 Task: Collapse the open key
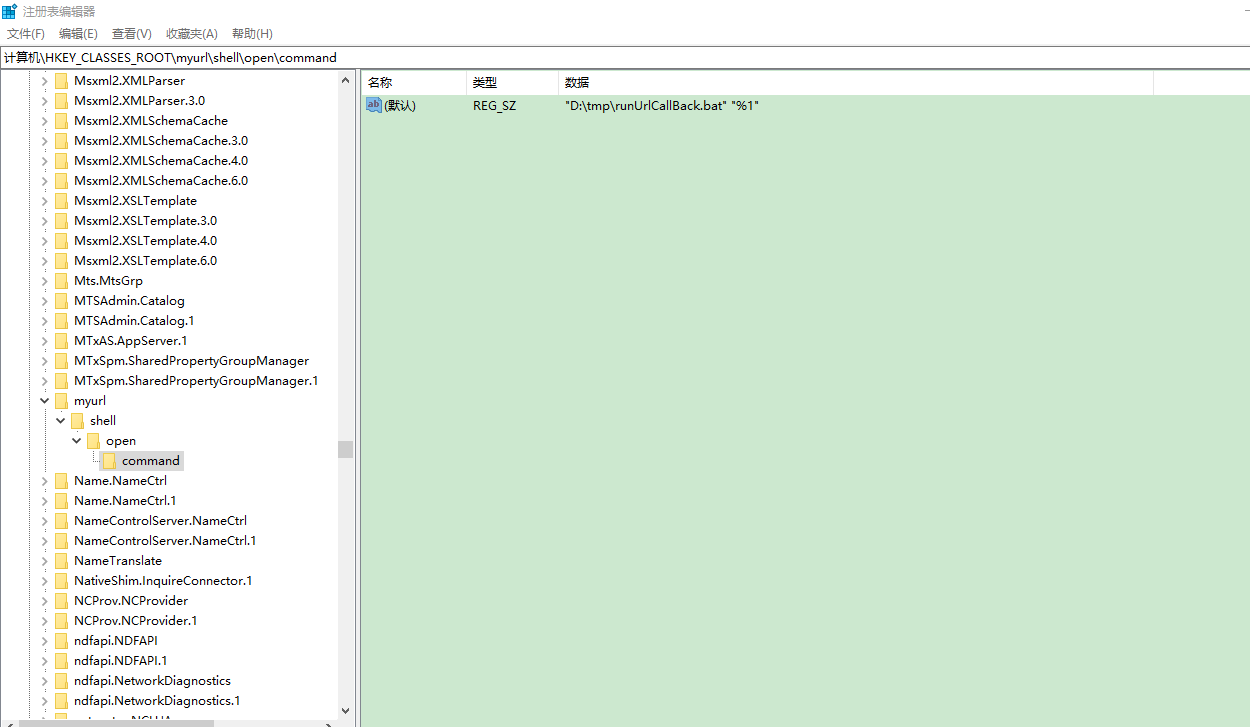pyautogui.click(x=77, y=440)
